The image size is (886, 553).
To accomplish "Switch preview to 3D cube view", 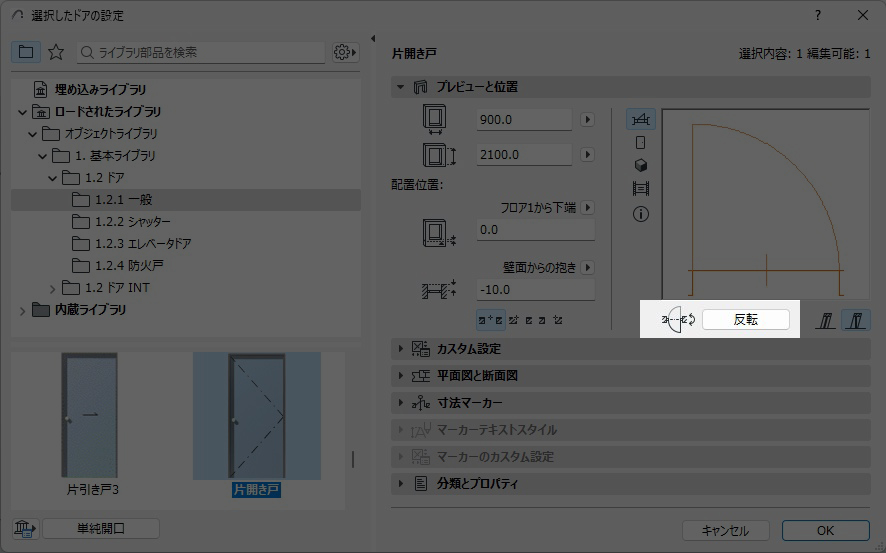I will [x=641, y=166].
